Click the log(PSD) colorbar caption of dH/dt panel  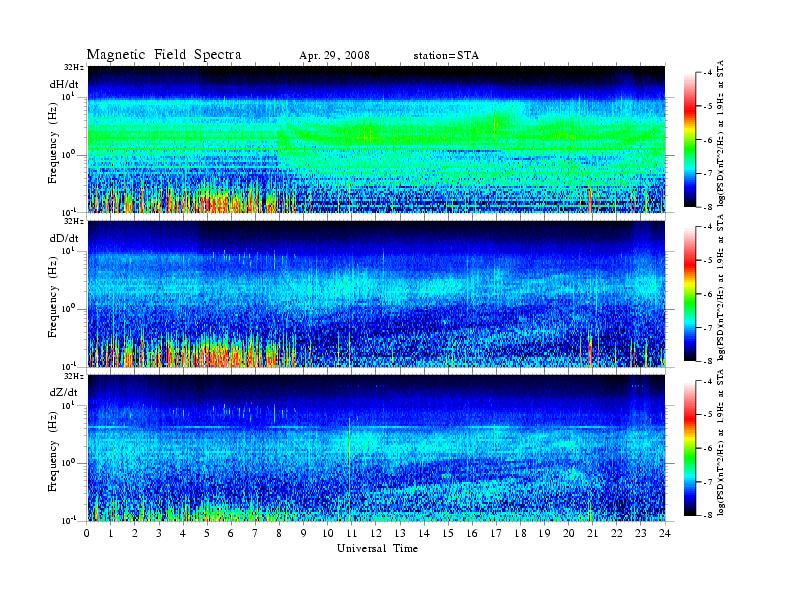coord(721,133)
